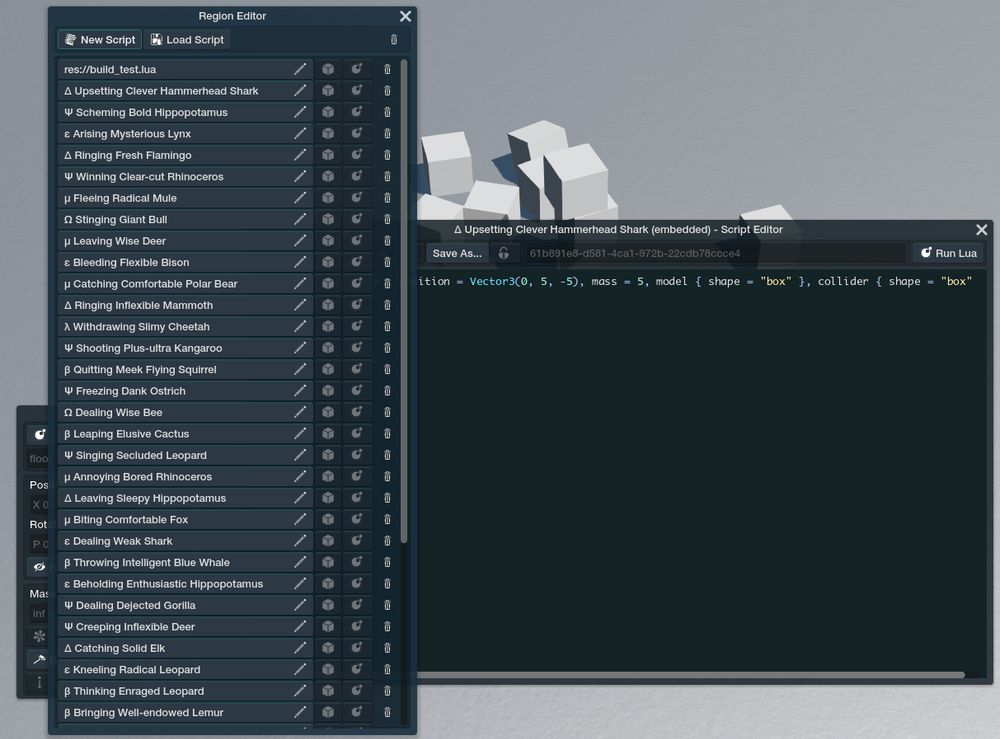Toggle the lock icon next to Save As

(504, 253)
